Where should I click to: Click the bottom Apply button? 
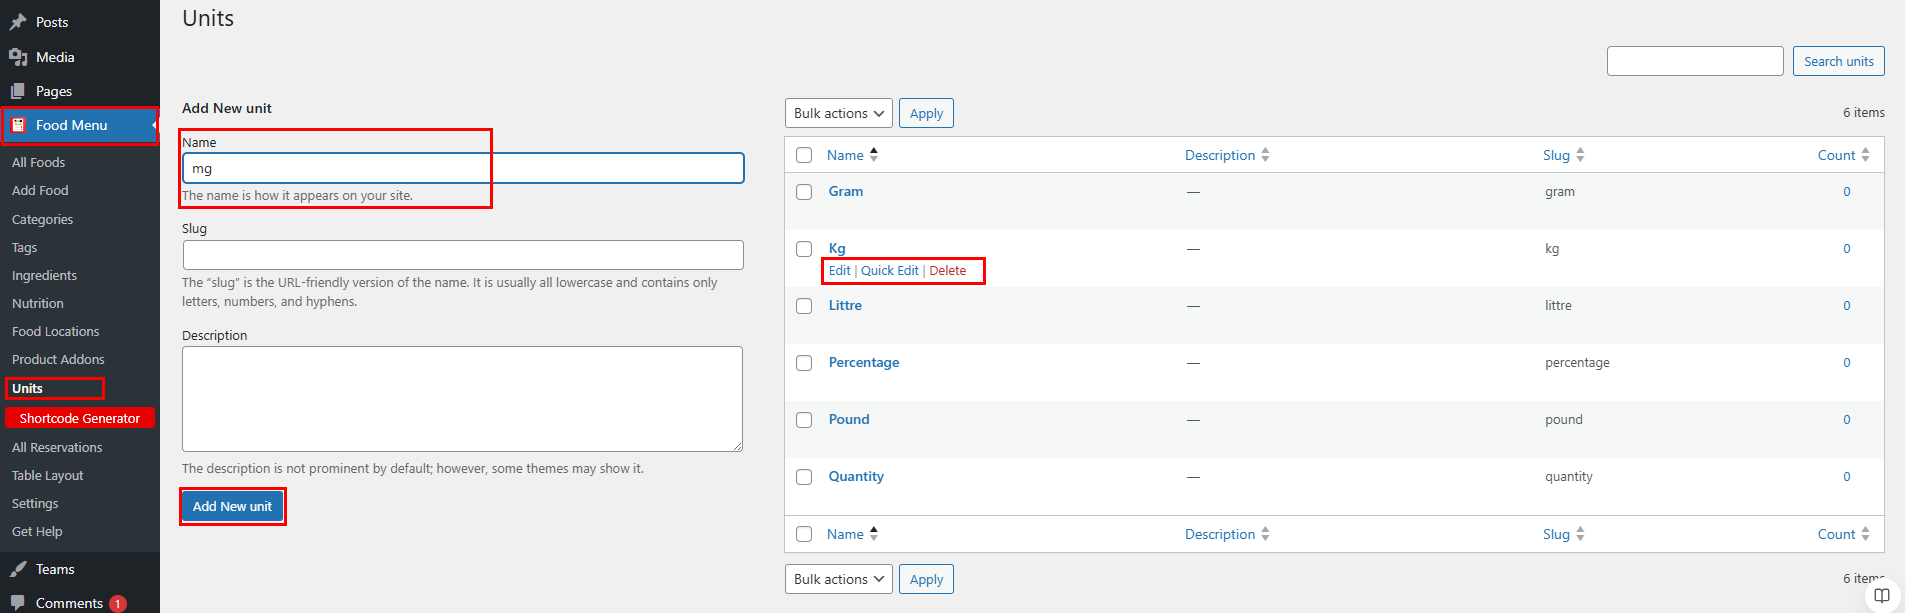click(x=927, y=579)
